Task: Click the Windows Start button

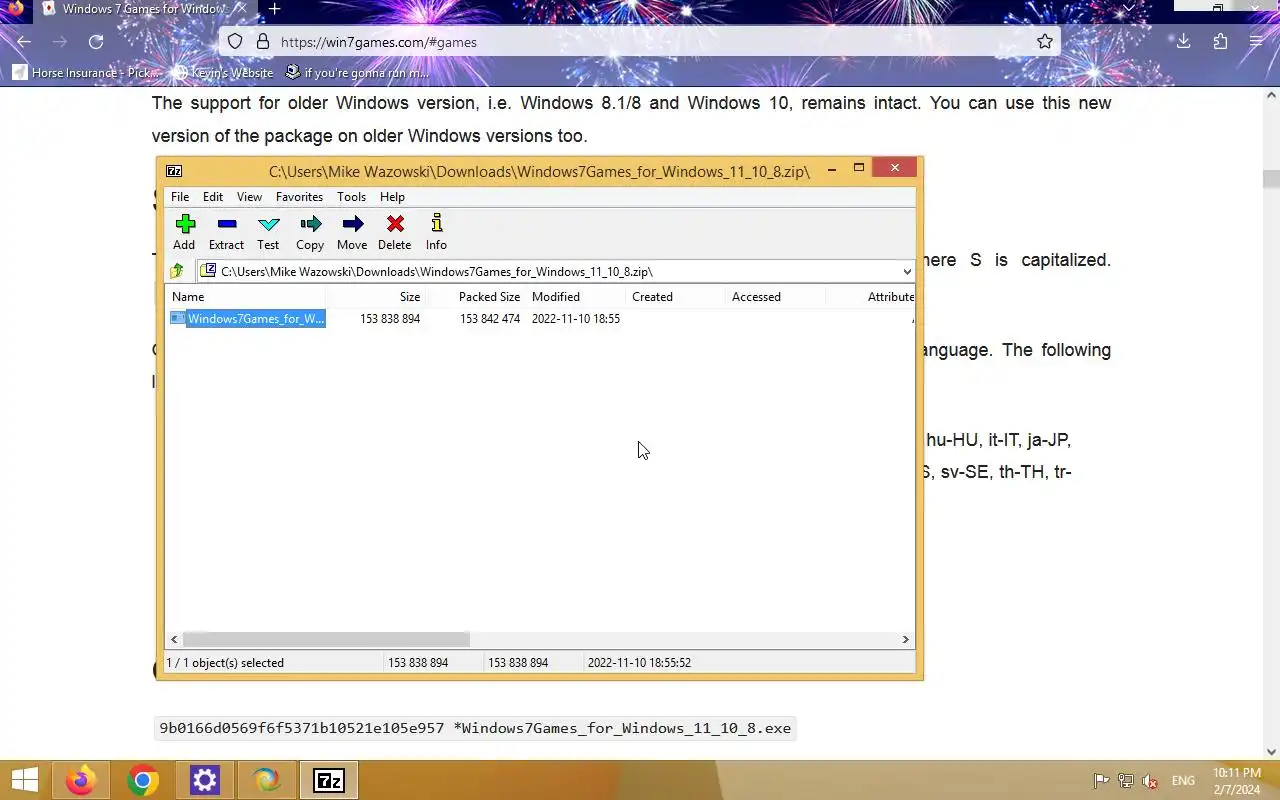Action: 24,780
